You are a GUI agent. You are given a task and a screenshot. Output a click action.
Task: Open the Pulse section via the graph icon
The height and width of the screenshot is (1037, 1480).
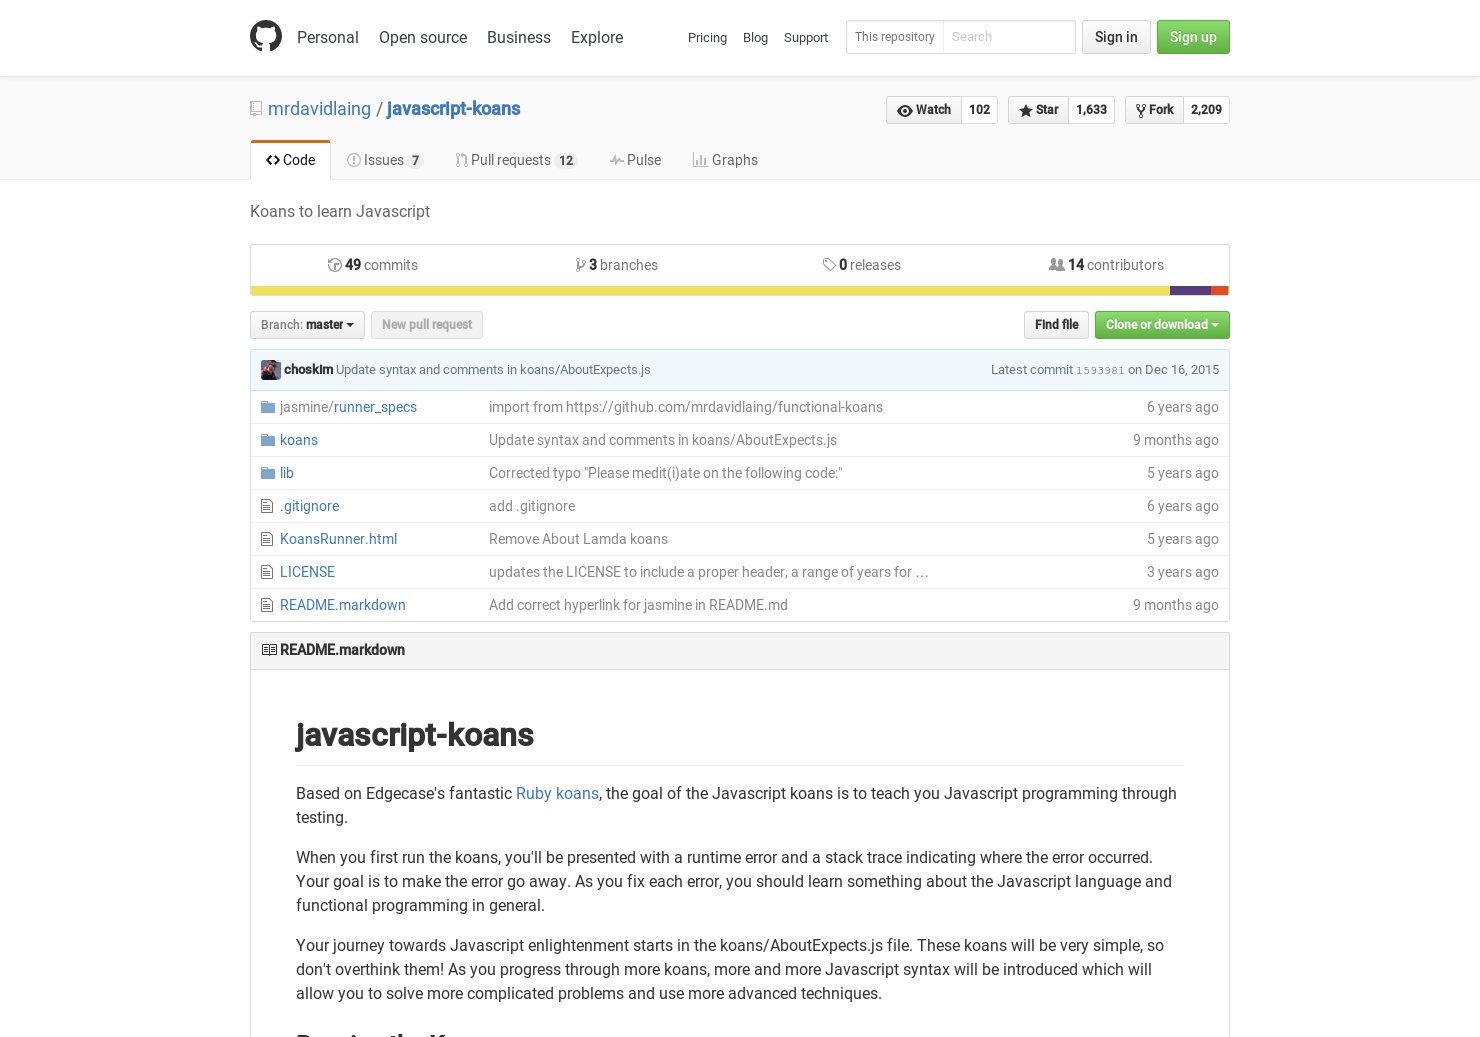click(617, 160)
